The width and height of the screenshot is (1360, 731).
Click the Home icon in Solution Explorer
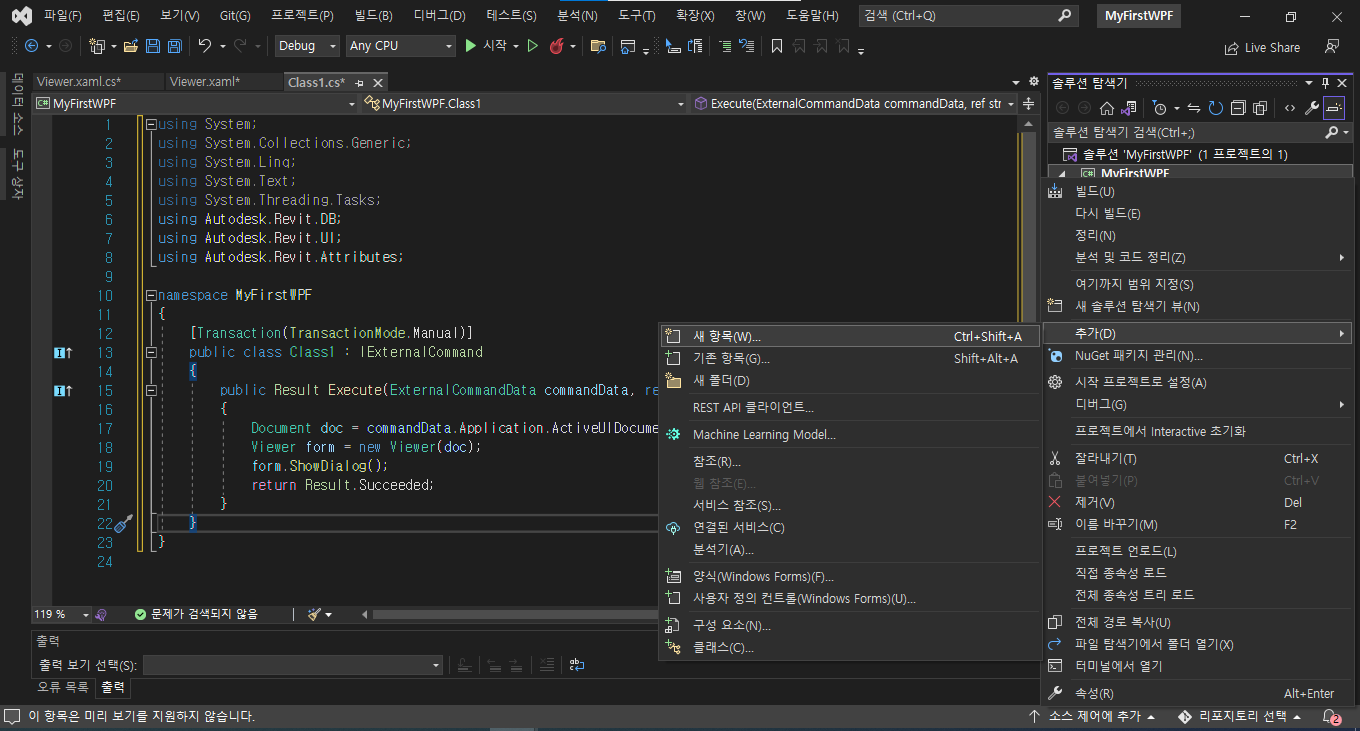(x=1107, y=108)
